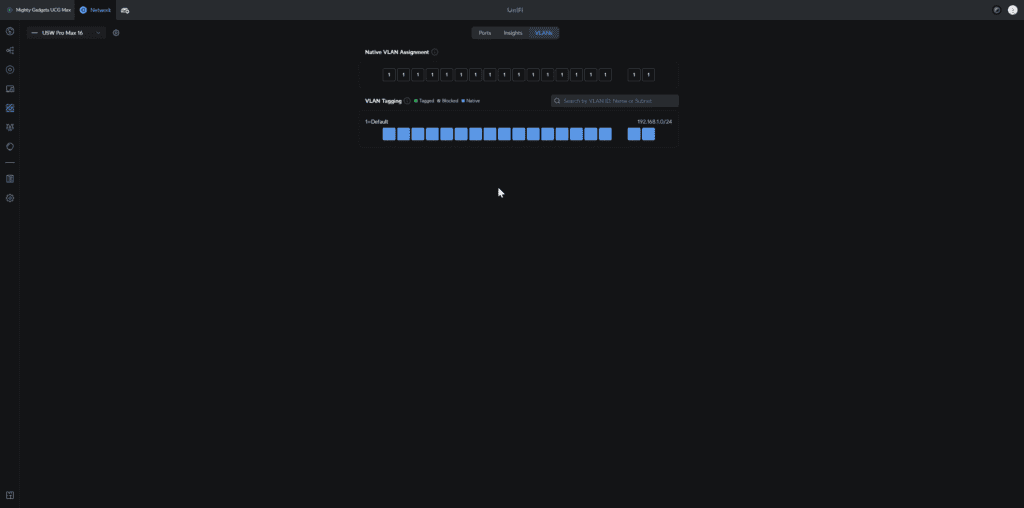1024x508 pixels.
Task: Open the Protect camera app icon in top bar
Action: pyautogui.click(x=125, y=10)
